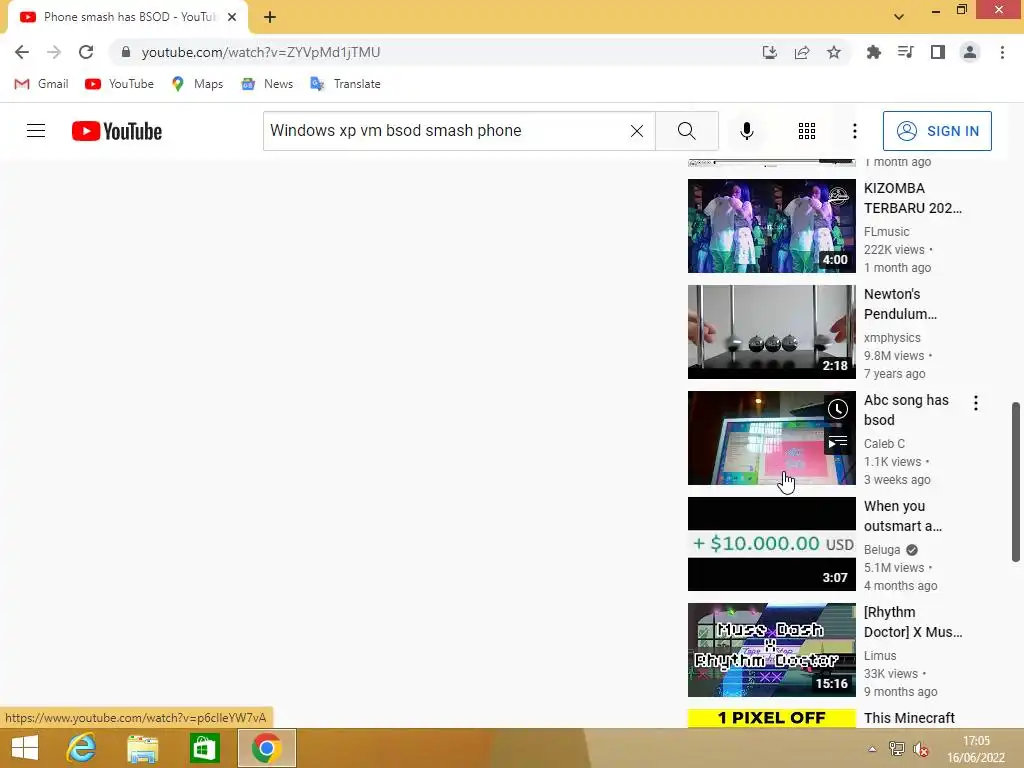Click the magnifier search button
The width and height of the screenshot is (1024, 768).
(686, 131)
